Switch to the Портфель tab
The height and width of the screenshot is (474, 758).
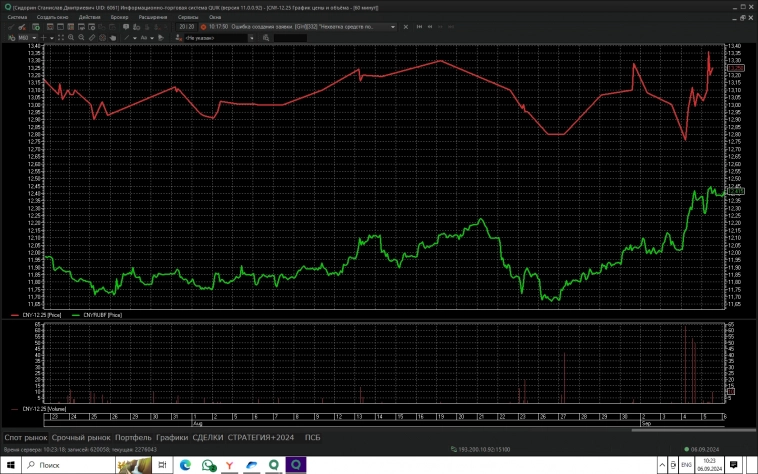tap(133, 437)
